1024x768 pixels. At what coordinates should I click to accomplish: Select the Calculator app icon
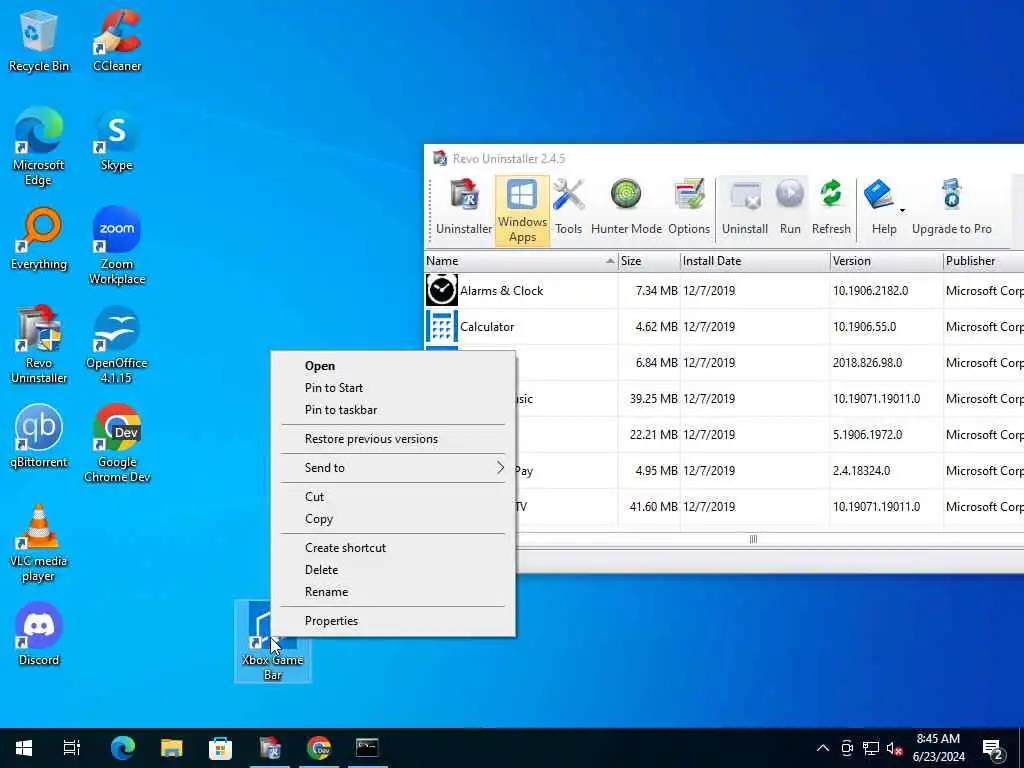click(x=441, y=326)
